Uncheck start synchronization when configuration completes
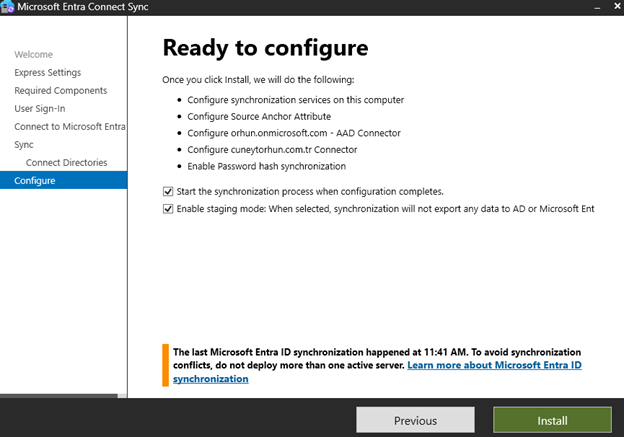Viewport: 624px width, 437px height. pos(167,191)
